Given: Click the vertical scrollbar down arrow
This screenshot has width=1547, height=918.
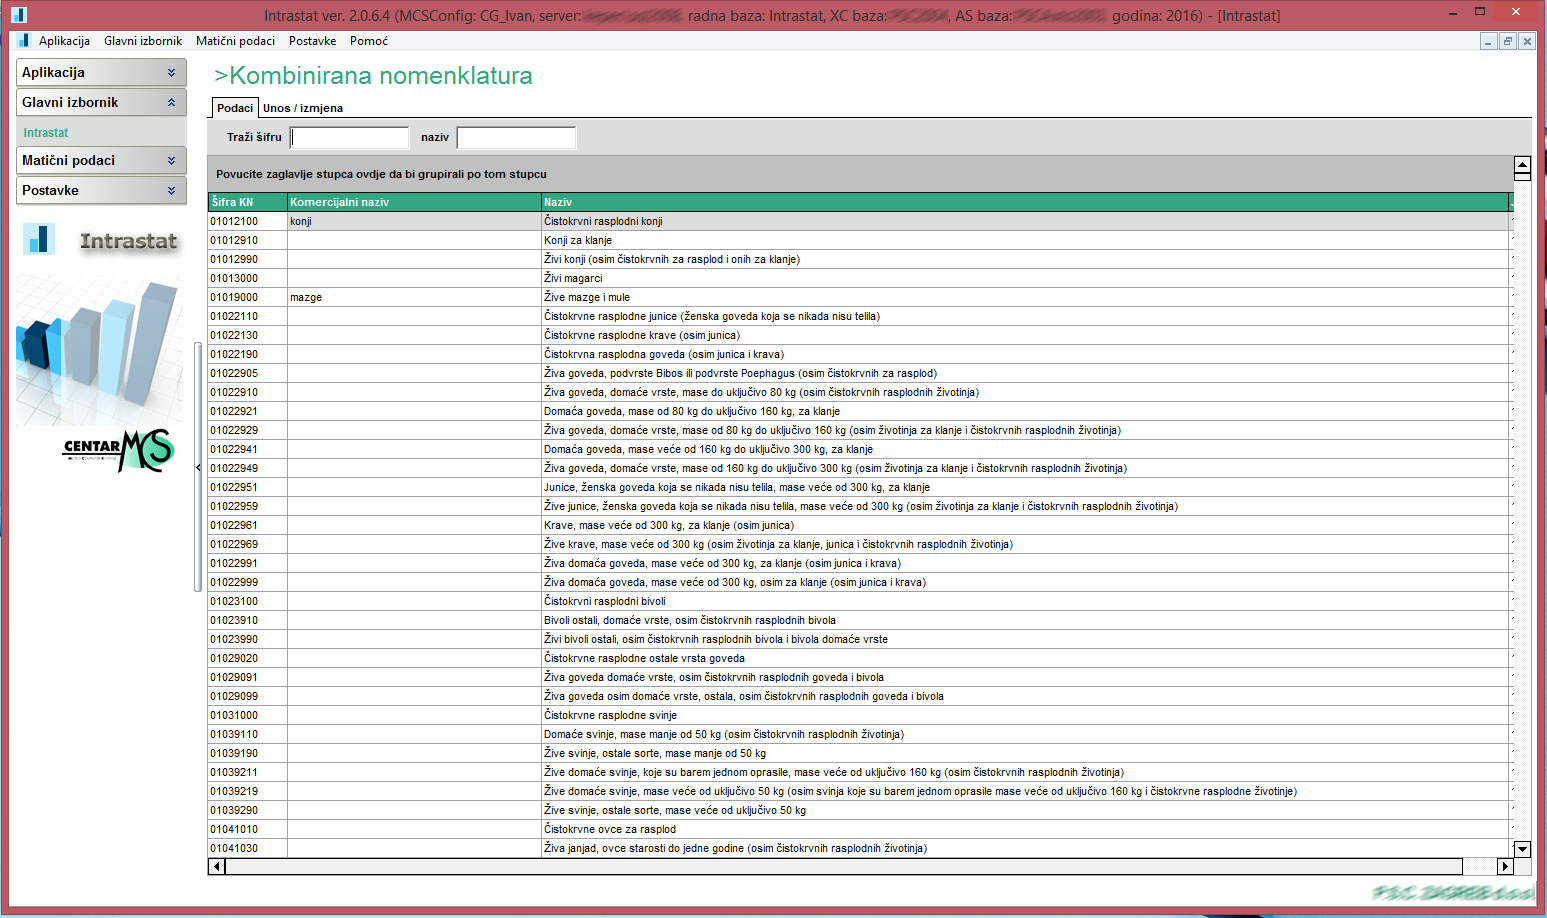Looking at the screenshot, I should click(1522, 849).
